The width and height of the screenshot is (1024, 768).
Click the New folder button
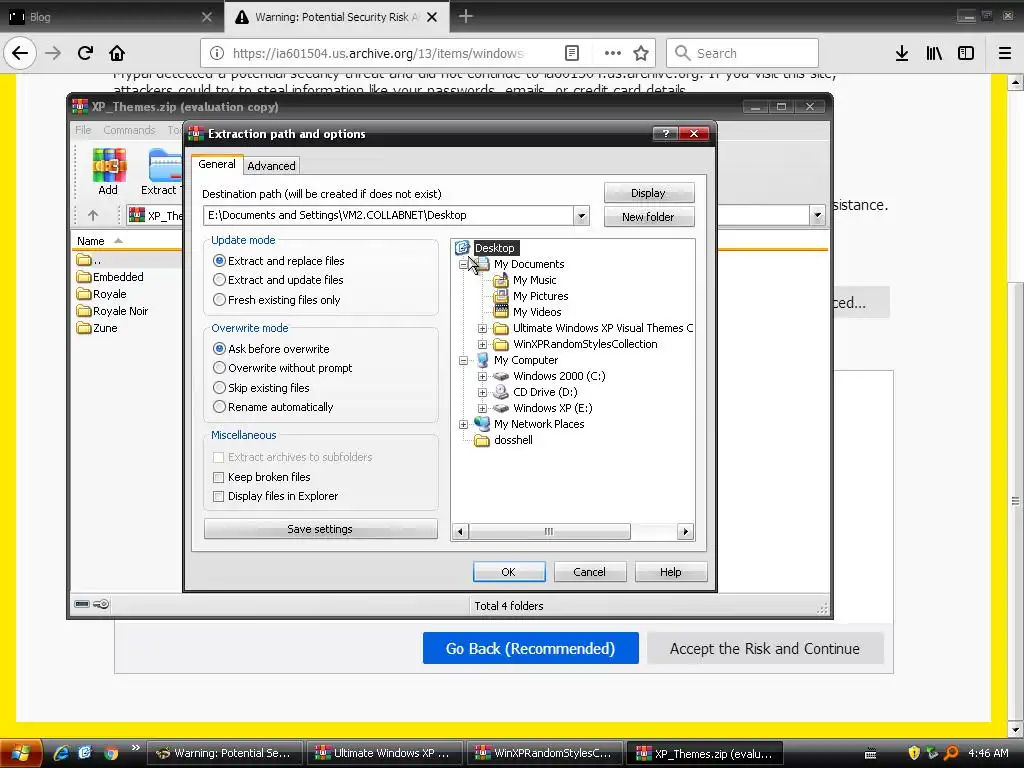(x=648, y=216)
